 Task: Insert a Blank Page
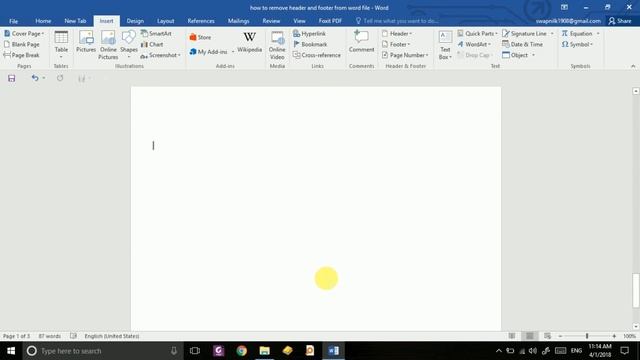(22, 44)
